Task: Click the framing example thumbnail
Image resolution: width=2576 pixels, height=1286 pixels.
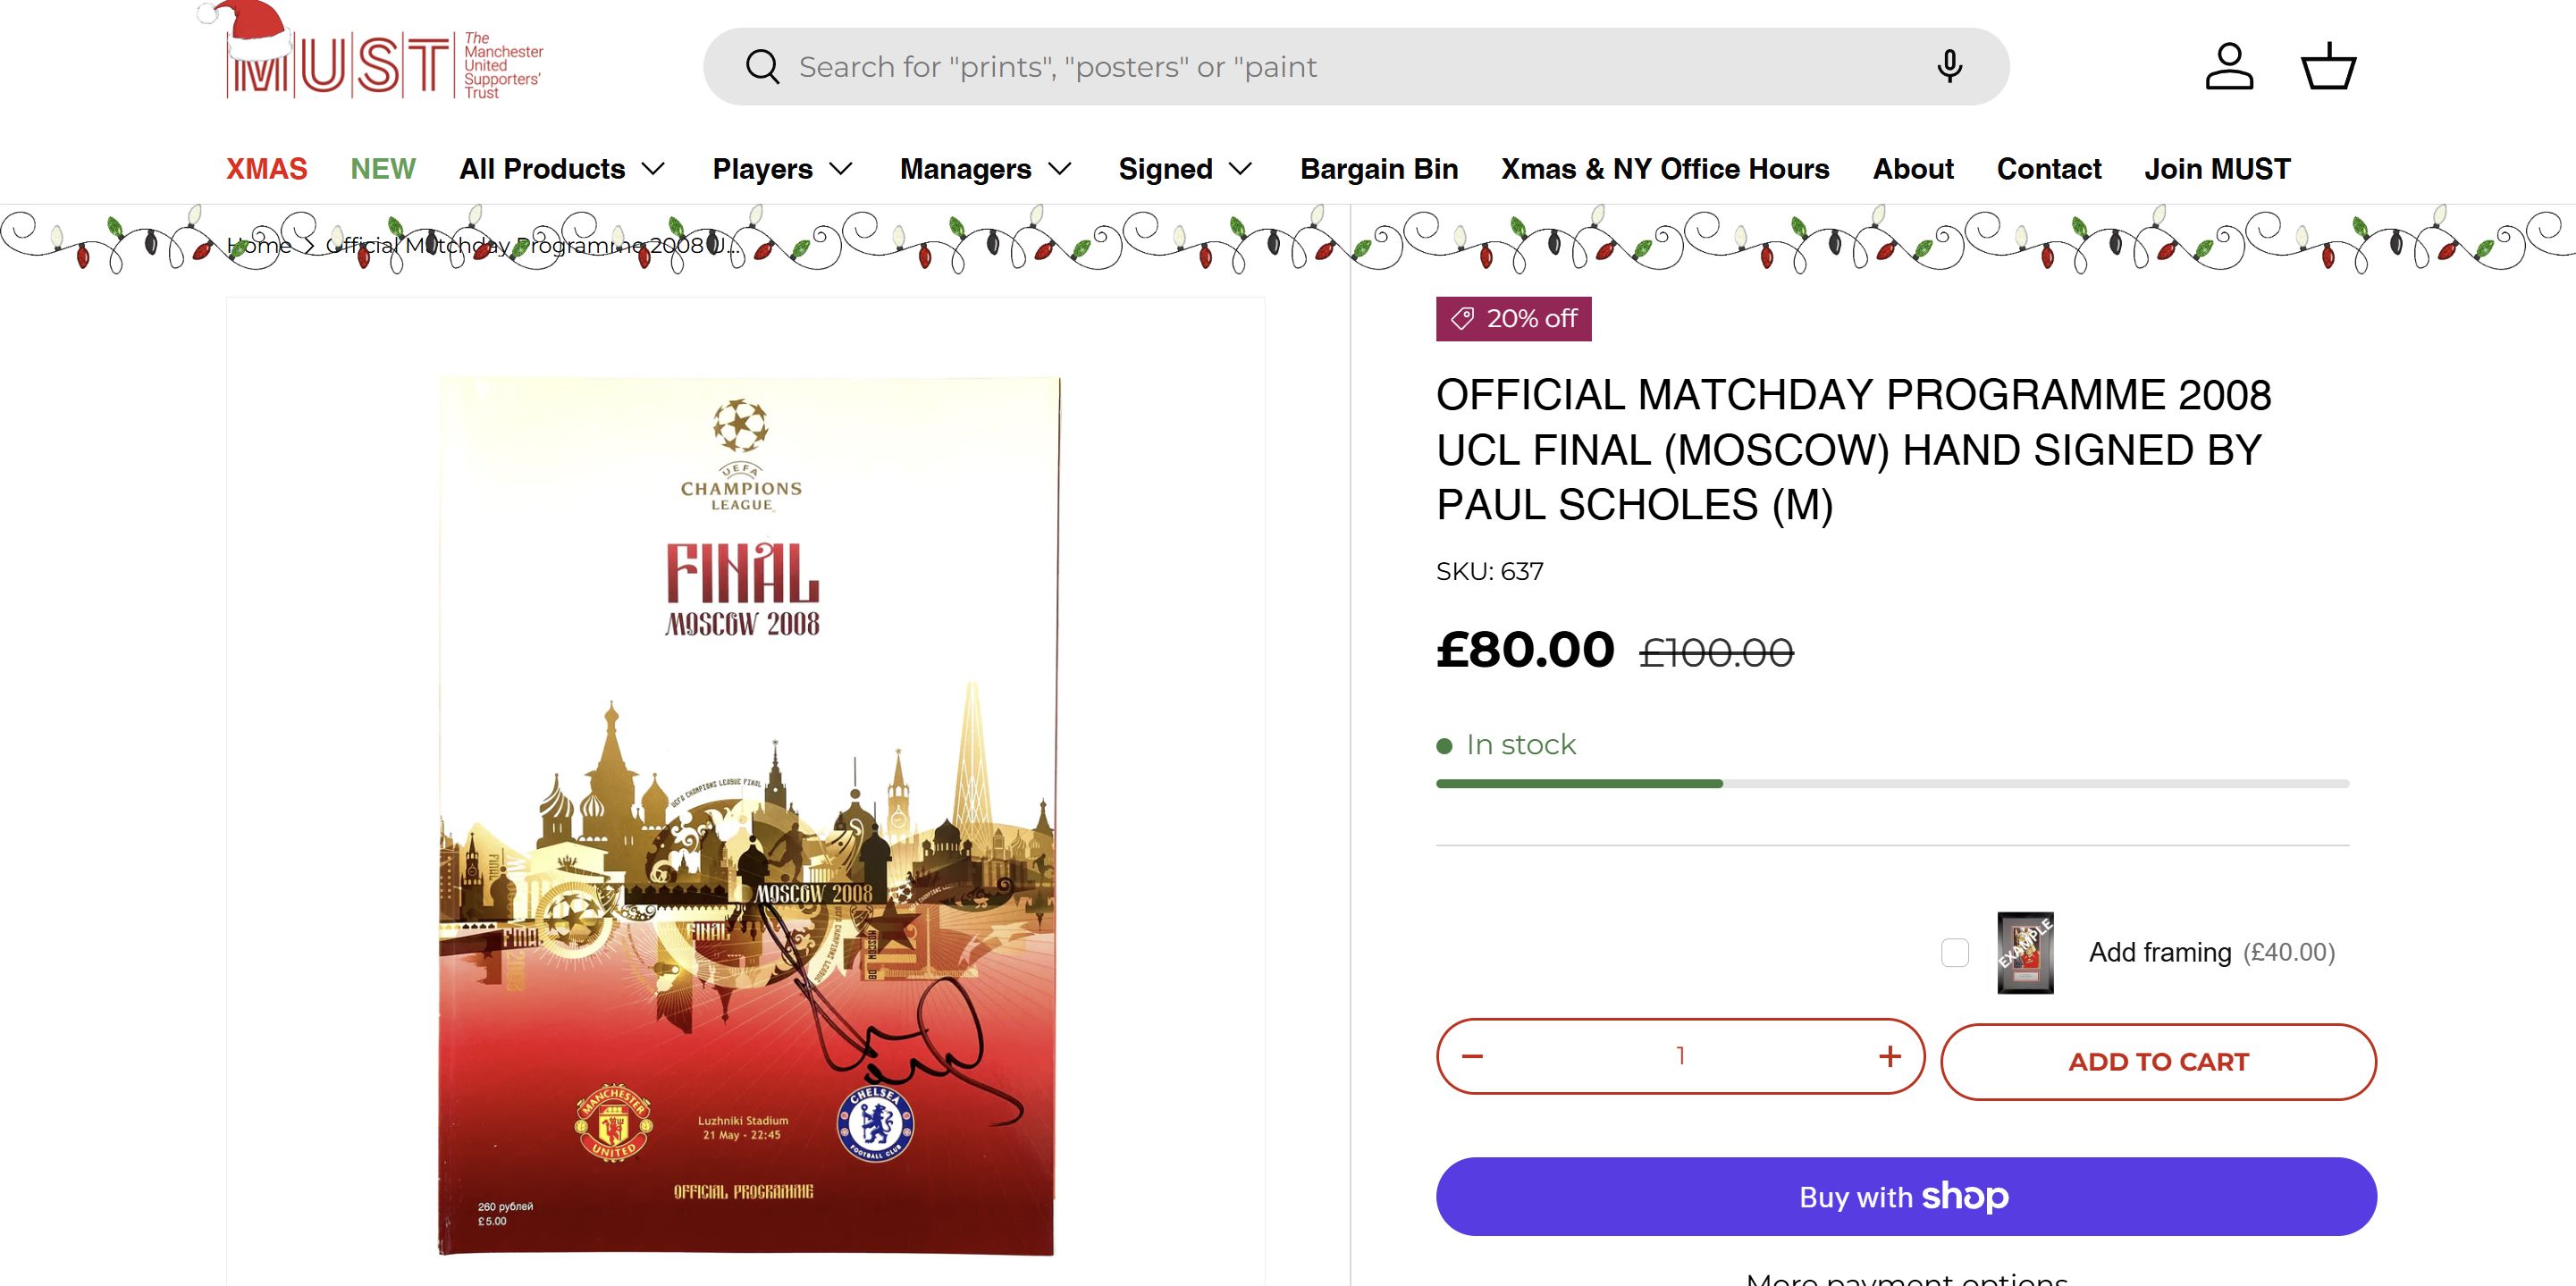Action: tap(2025, 952)
